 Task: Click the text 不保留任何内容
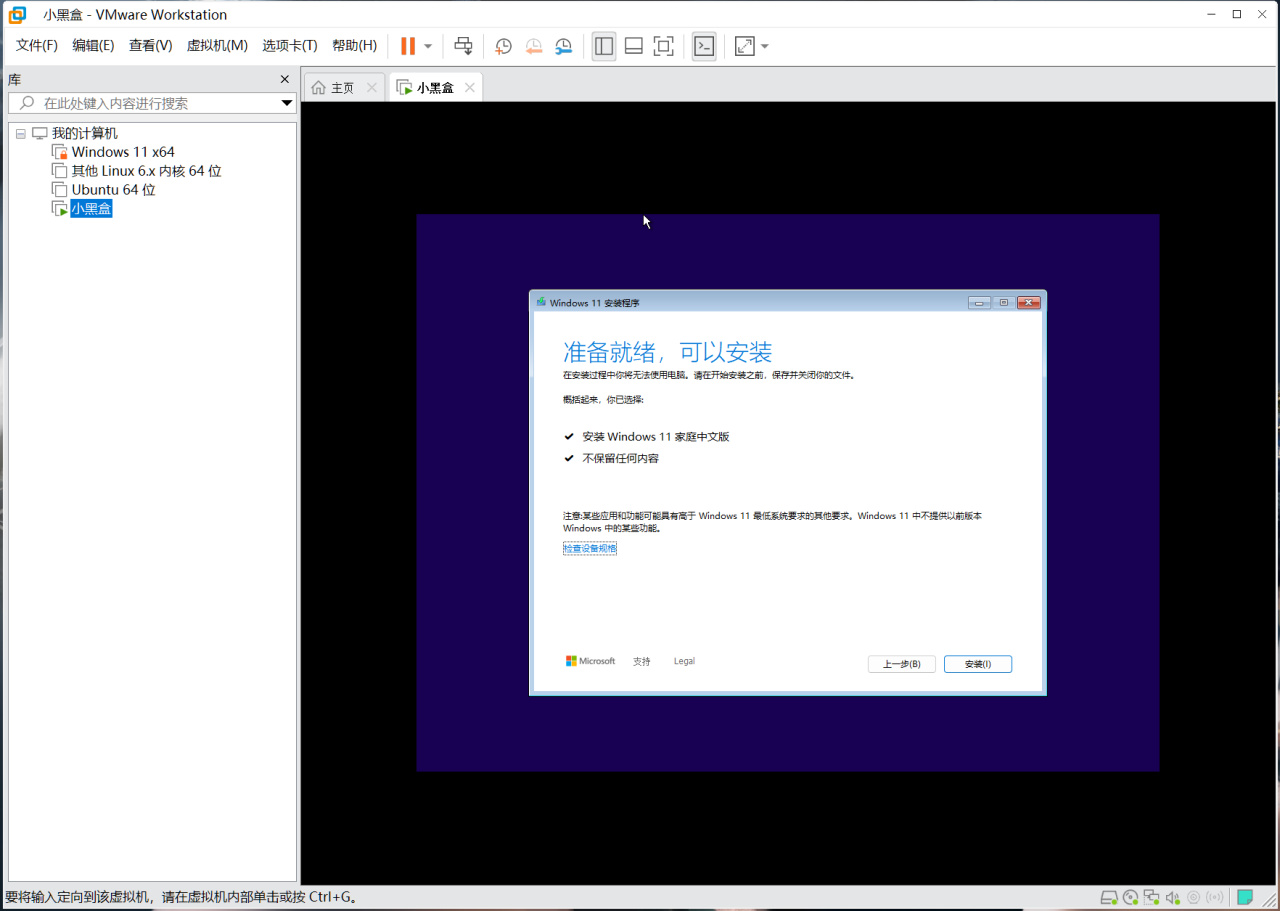620,459
